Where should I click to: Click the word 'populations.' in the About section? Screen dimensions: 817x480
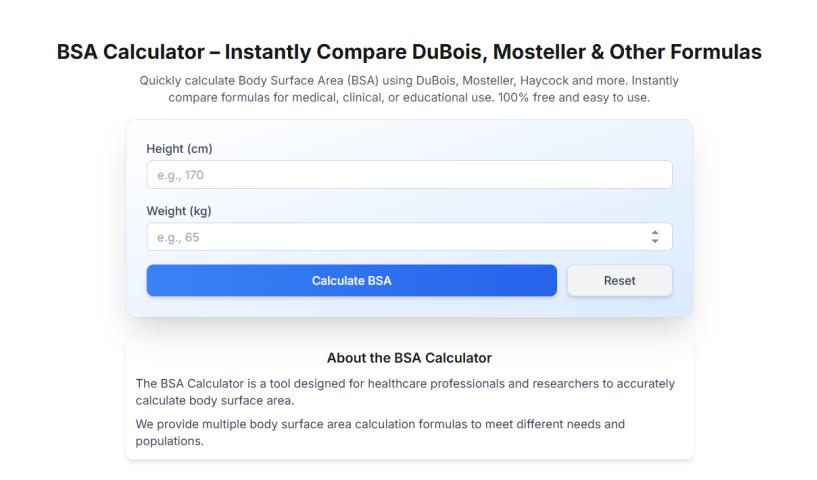pyautogui.click(x=170, y=441)
